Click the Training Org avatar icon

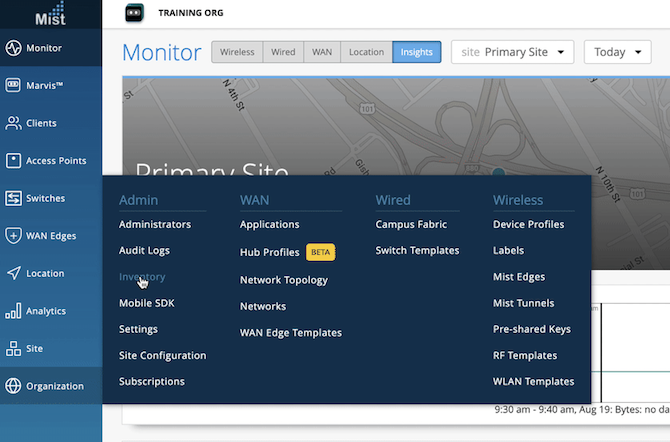[135, 14]
